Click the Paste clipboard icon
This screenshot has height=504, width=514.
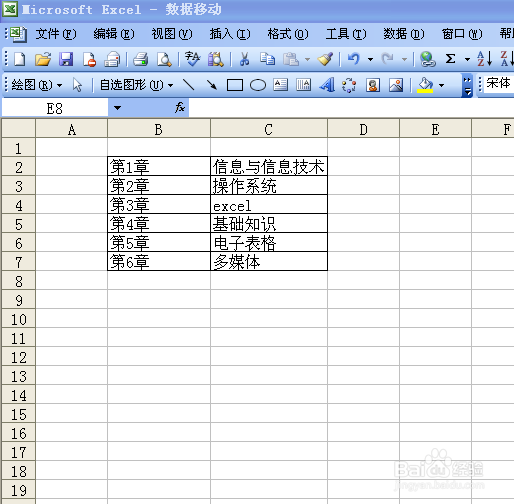click(291, 59)
